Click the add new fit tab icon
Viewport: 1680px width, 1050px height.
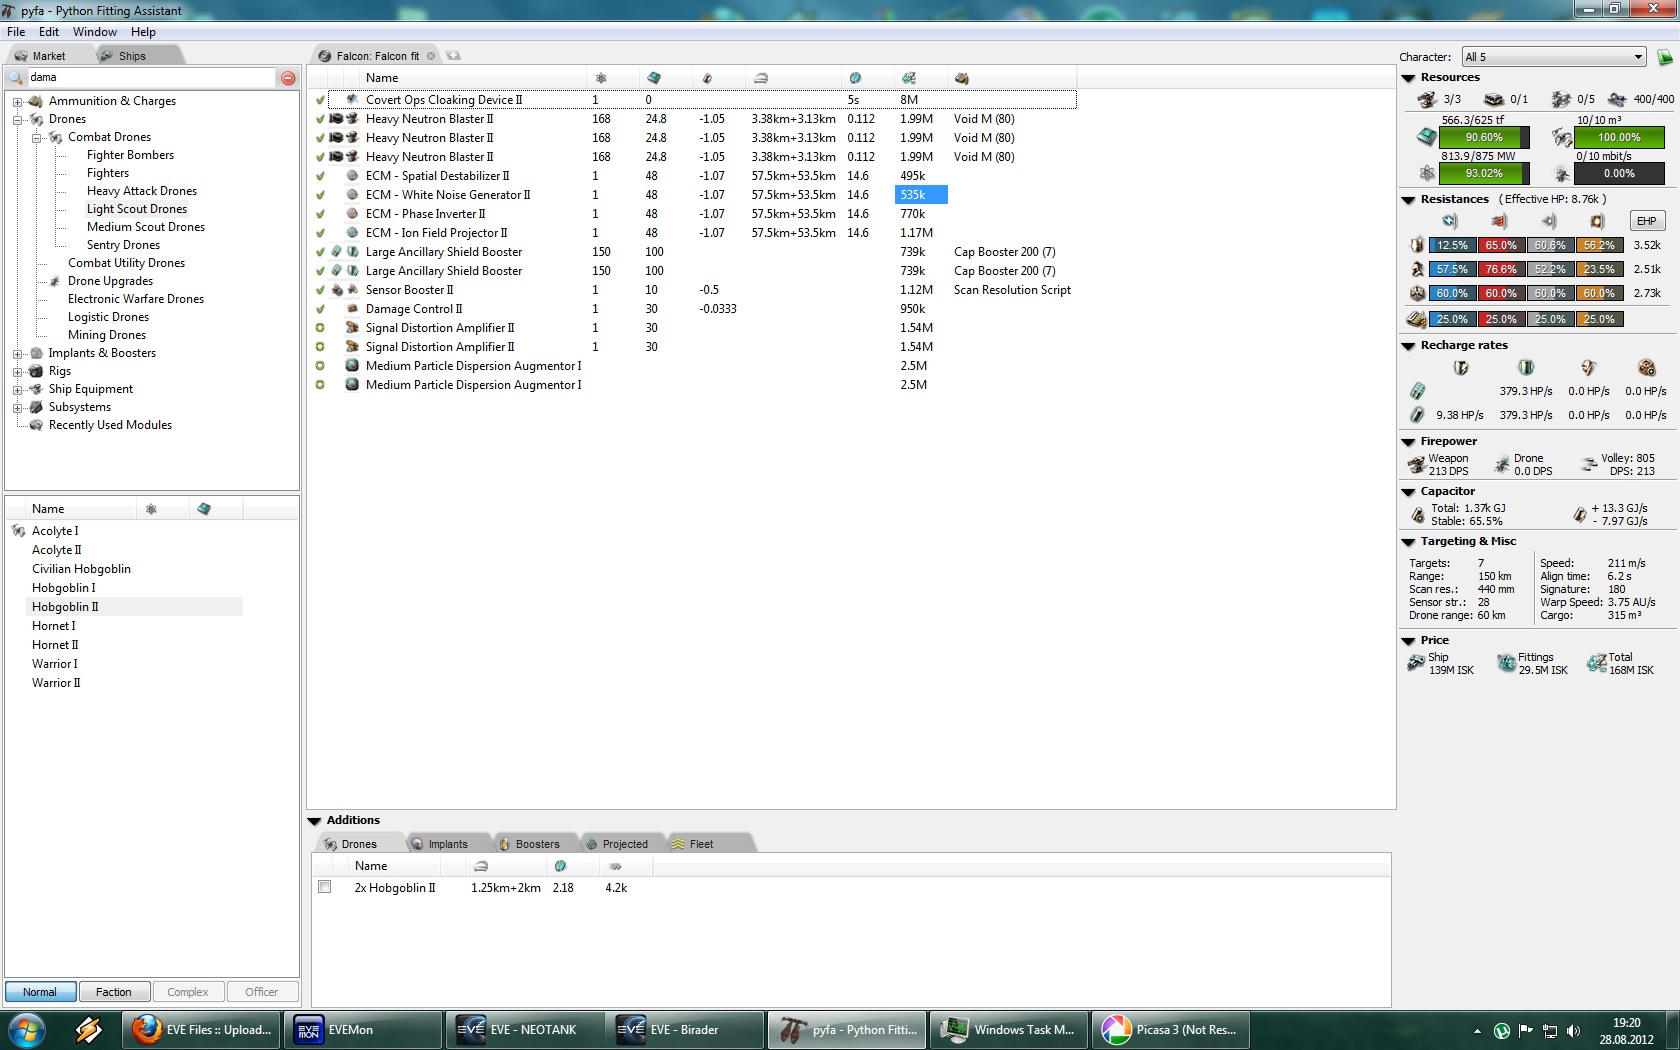tap(453, 56)
